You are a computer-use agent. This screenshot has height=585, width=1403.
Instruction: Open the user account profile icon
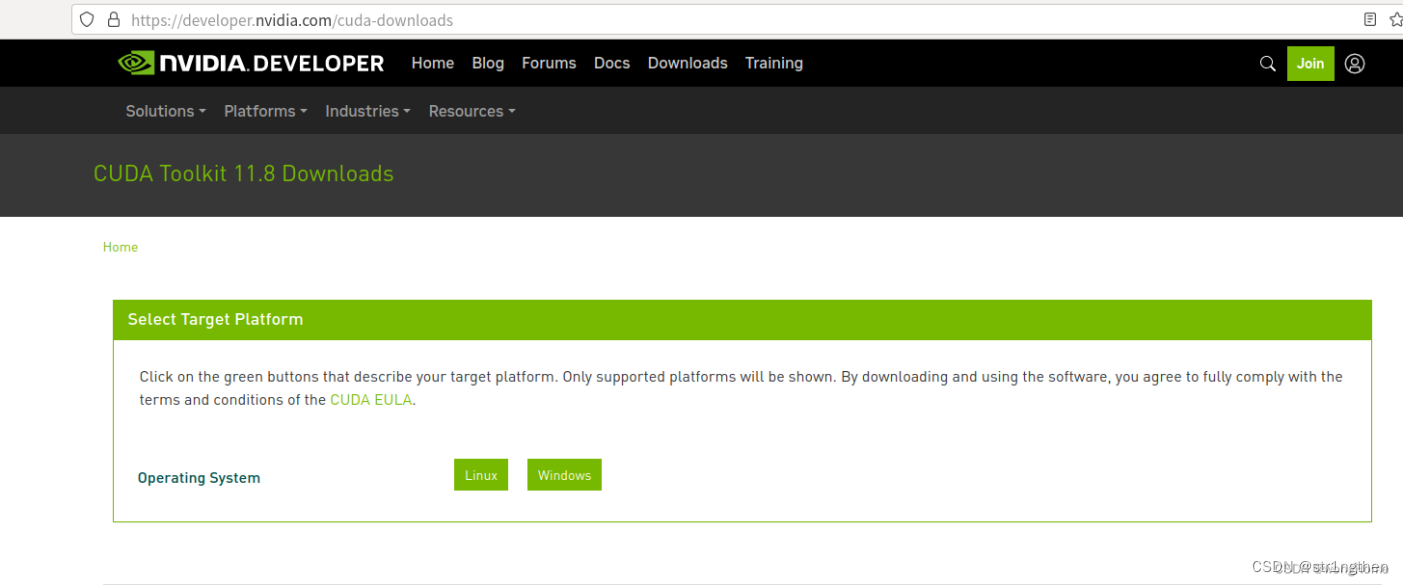pyautogui.click(x=1354, y=63)
